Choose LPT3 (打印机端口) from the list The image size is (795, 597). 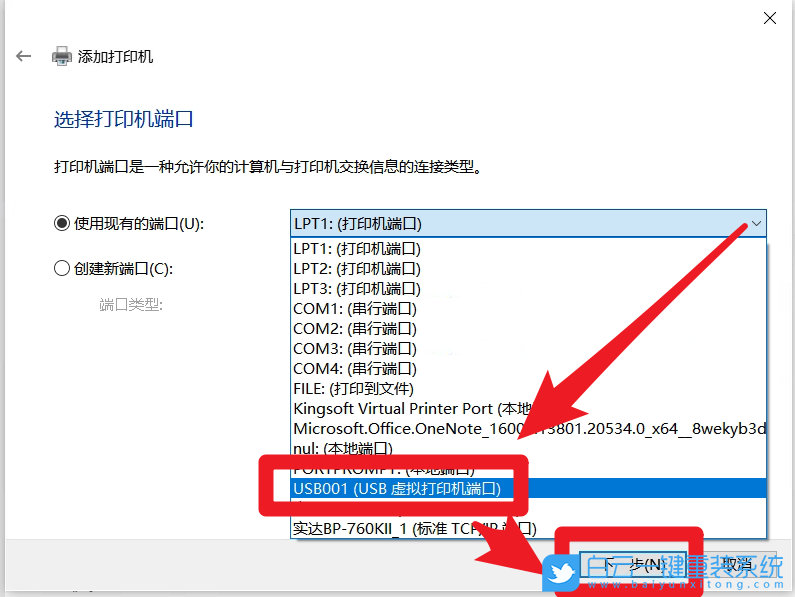[x=357, y=288]
